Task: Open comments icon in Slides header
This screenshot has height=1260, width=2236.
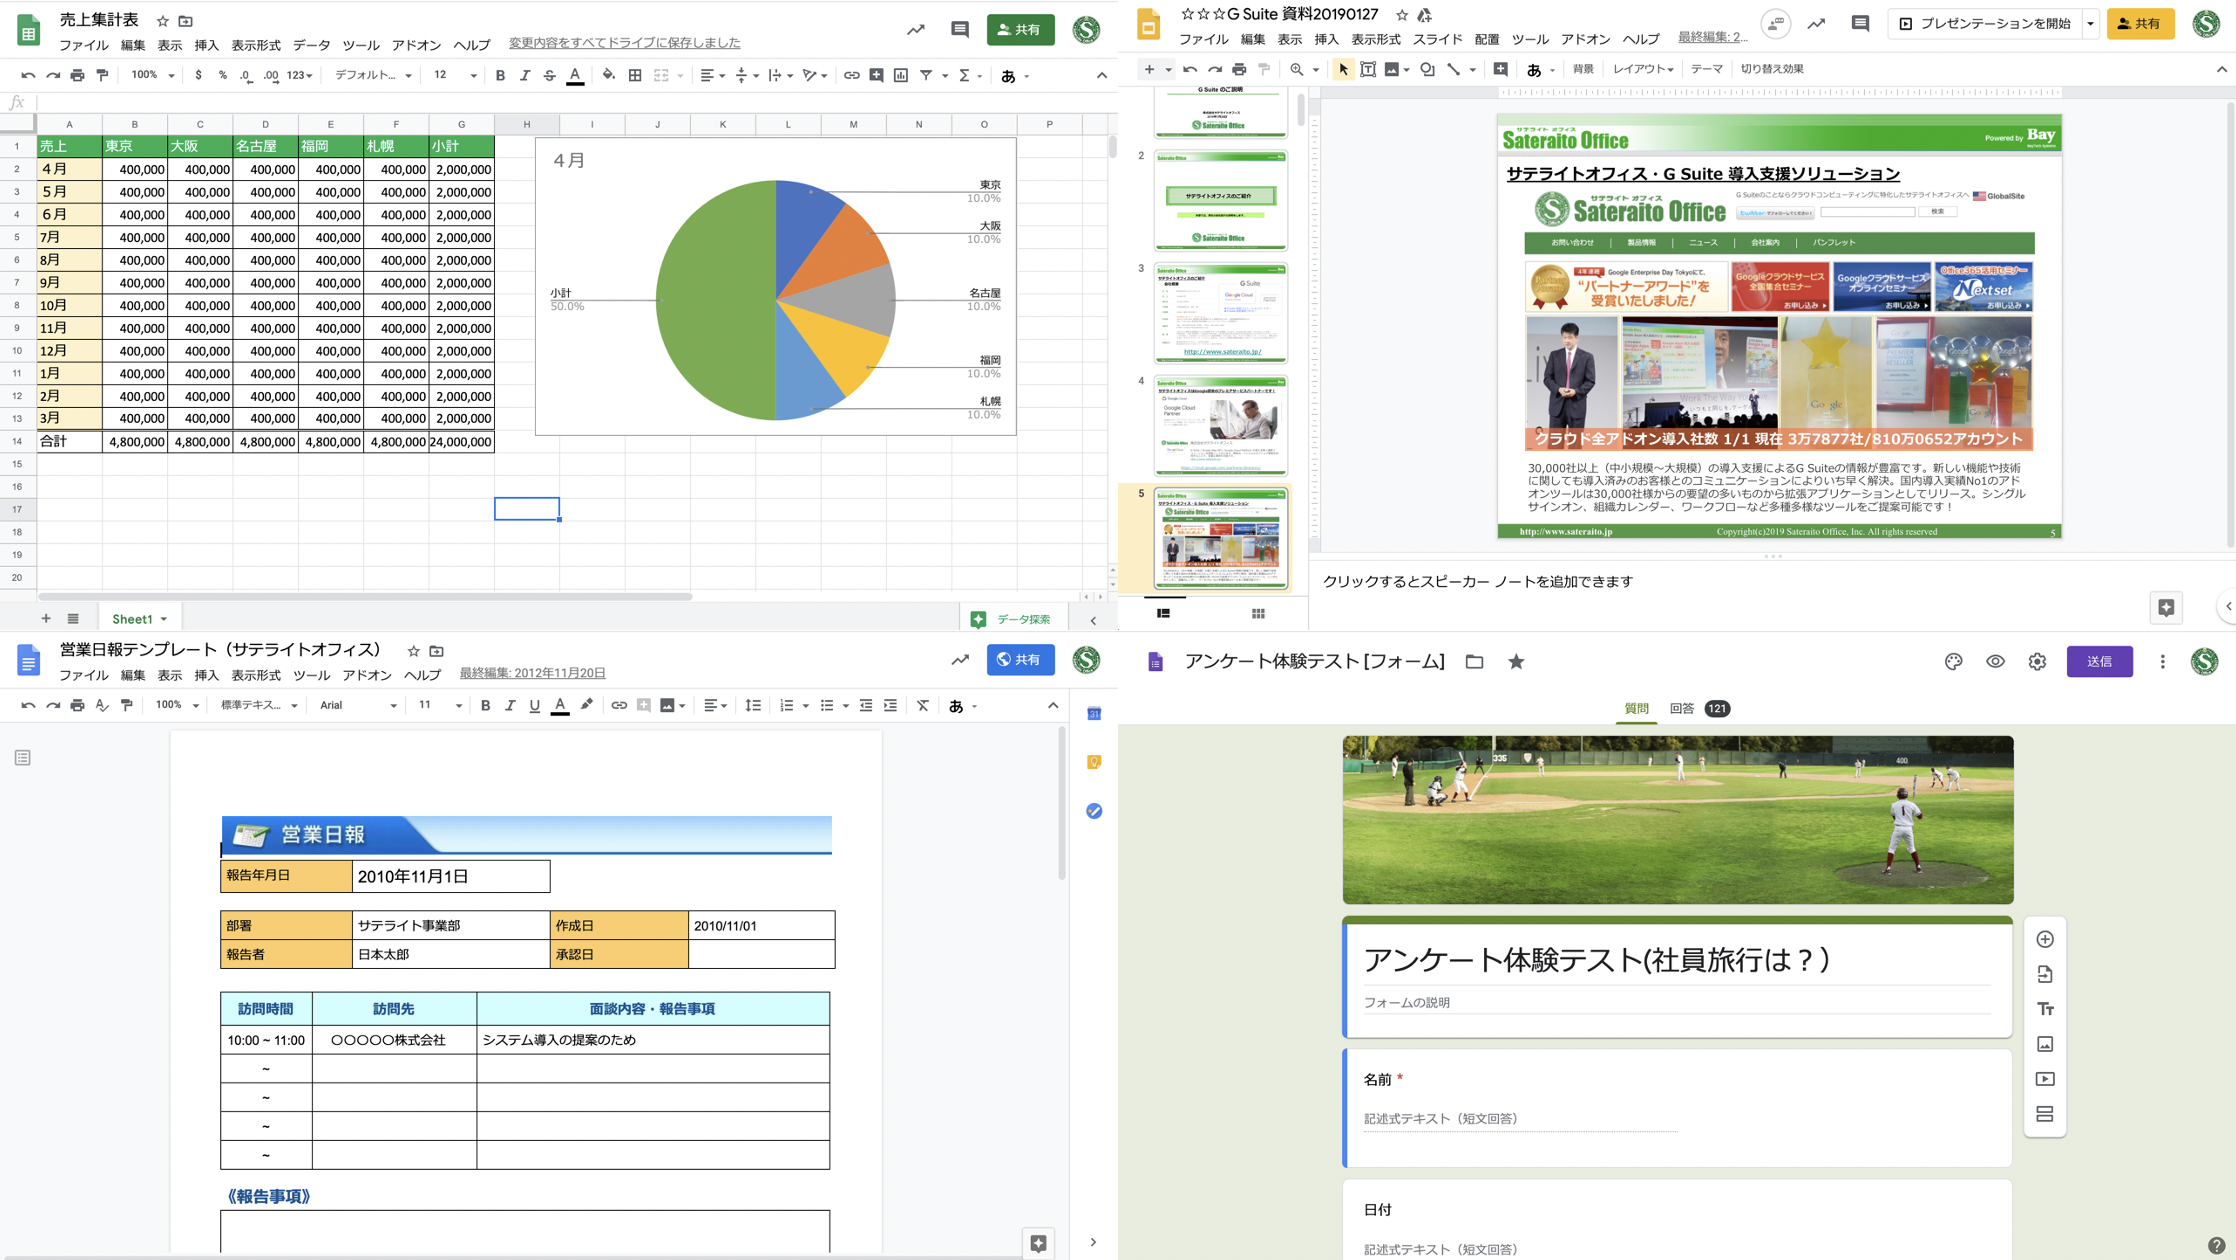Action: tap(1860, 23)
